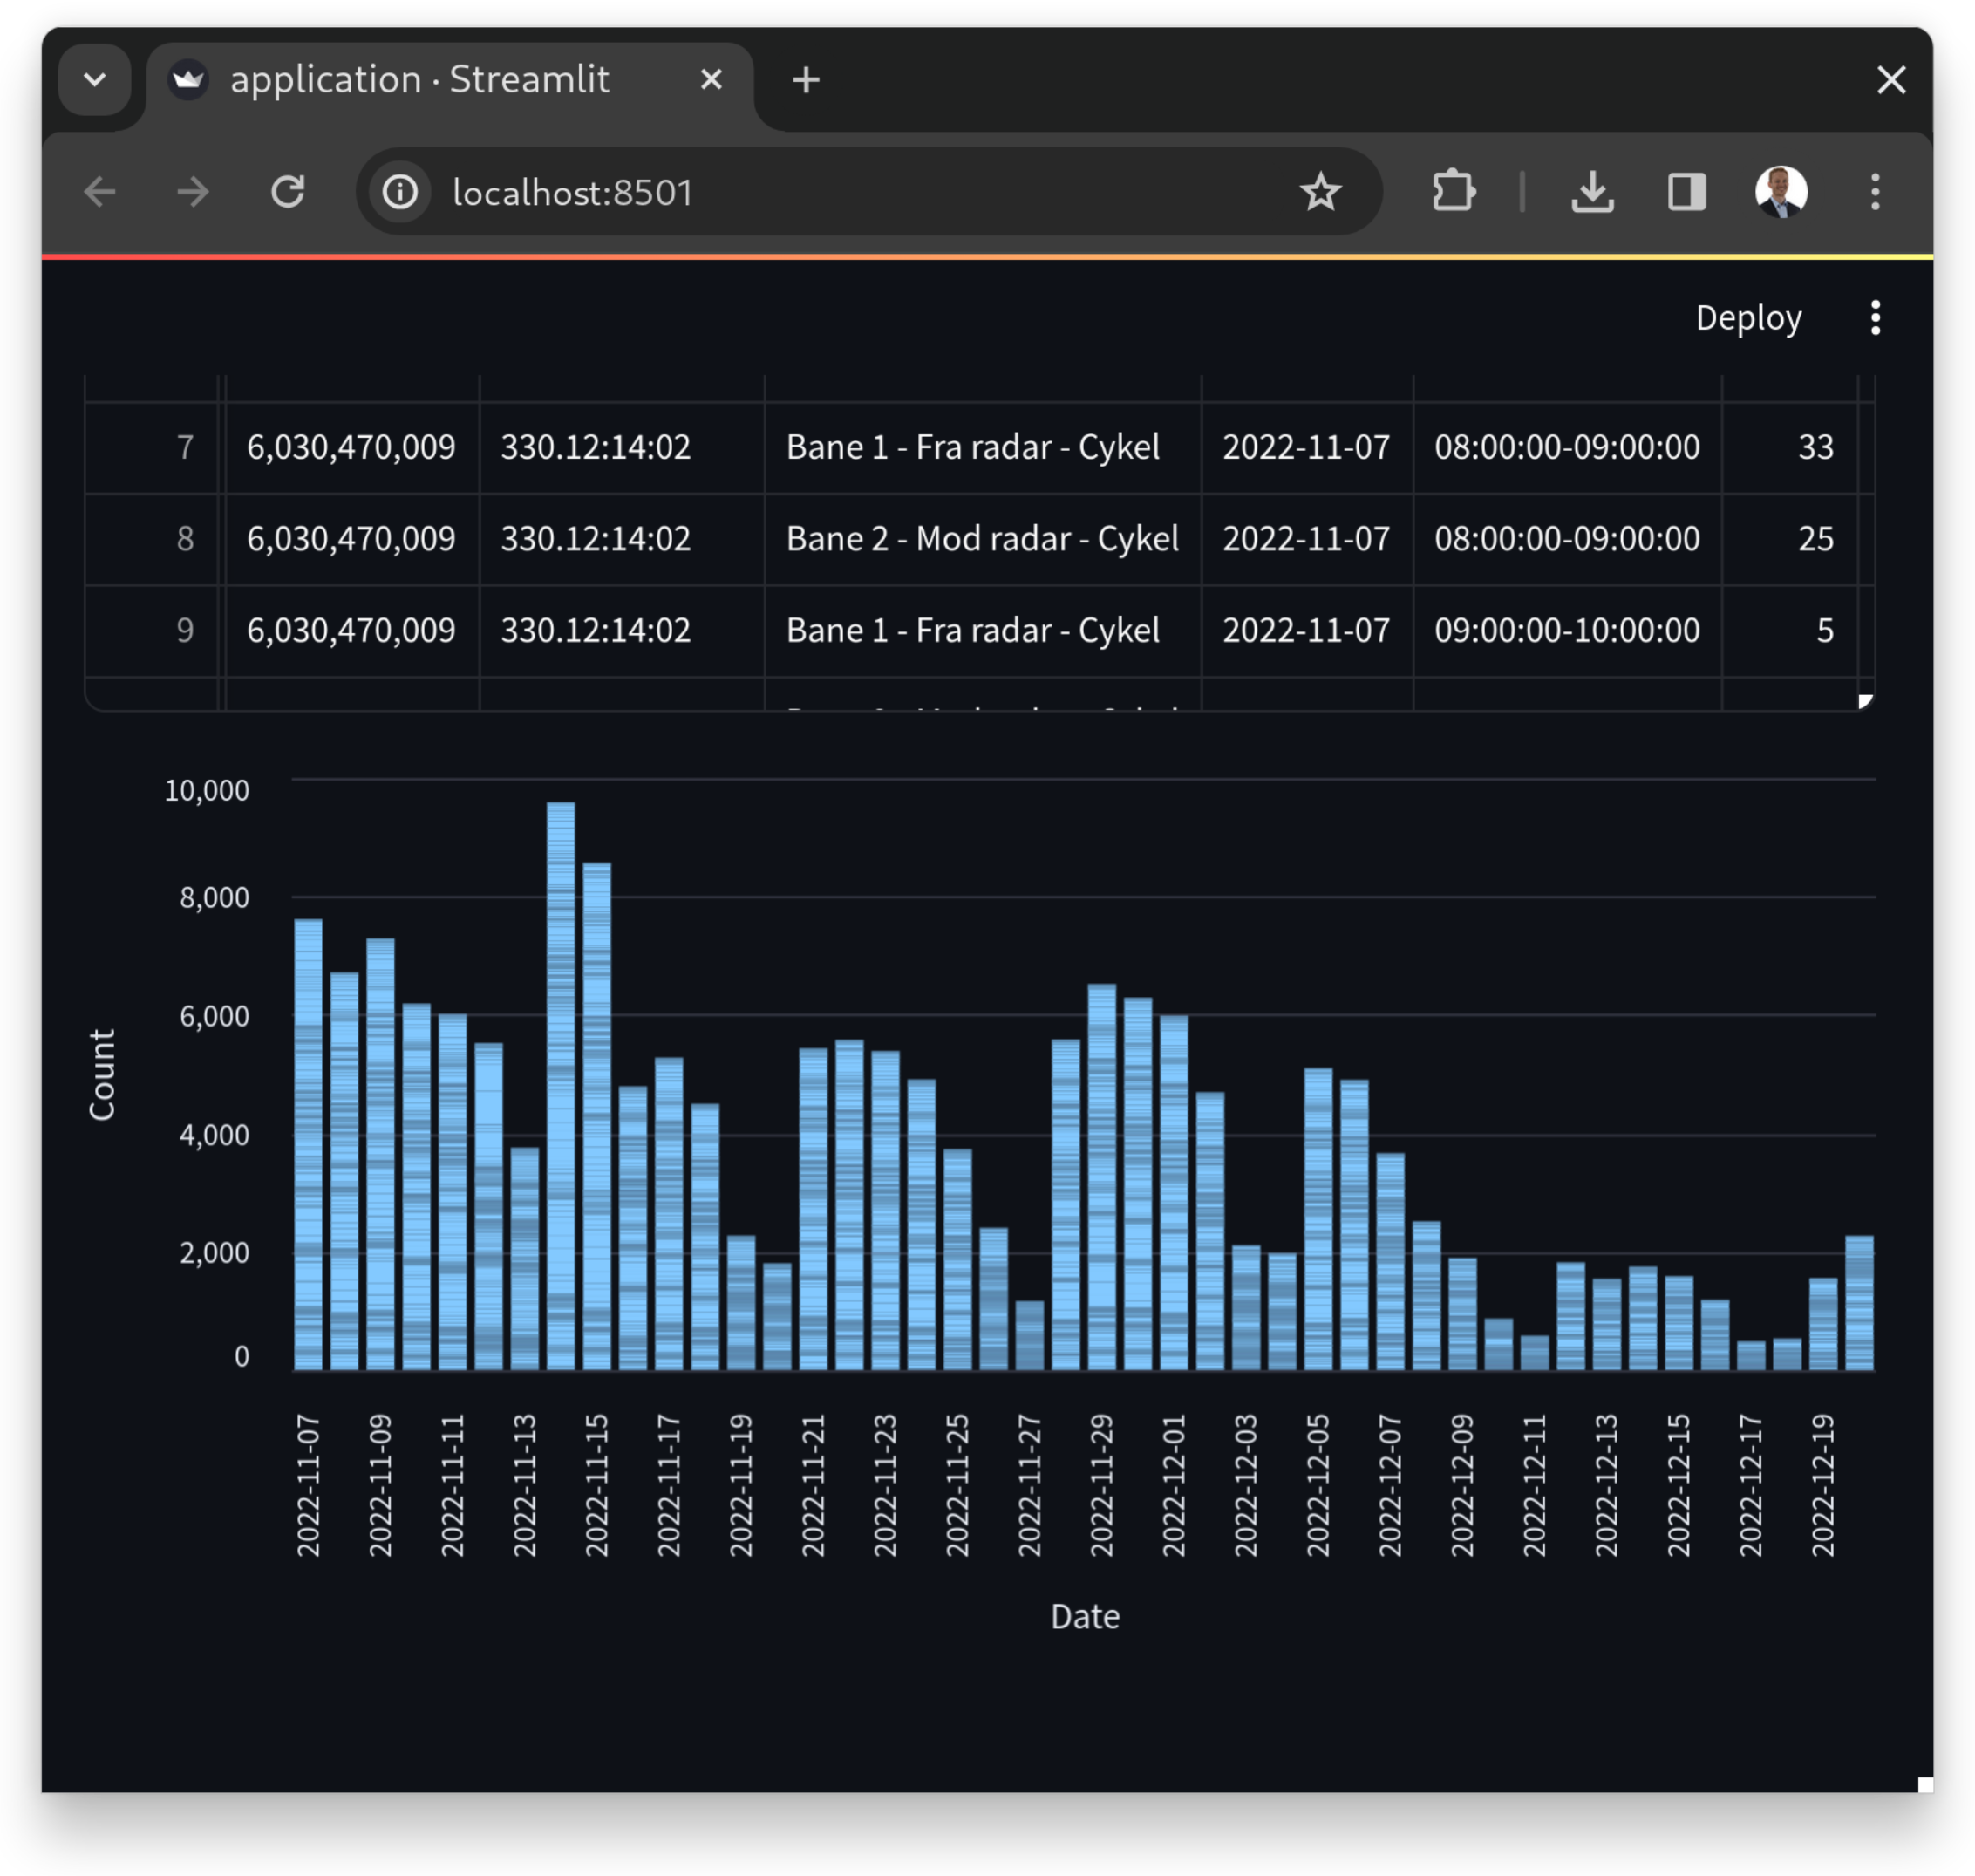Click the short bar for 2022-11-27

[1030, 1335]
